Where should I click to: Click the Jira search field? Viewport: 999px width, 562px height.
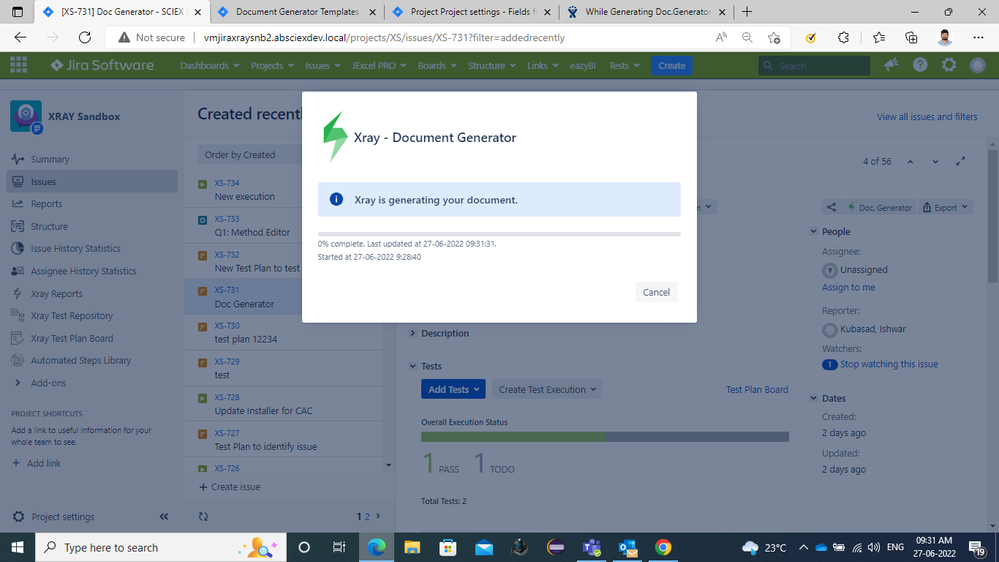pyautogui.click(x=814, y=66)
